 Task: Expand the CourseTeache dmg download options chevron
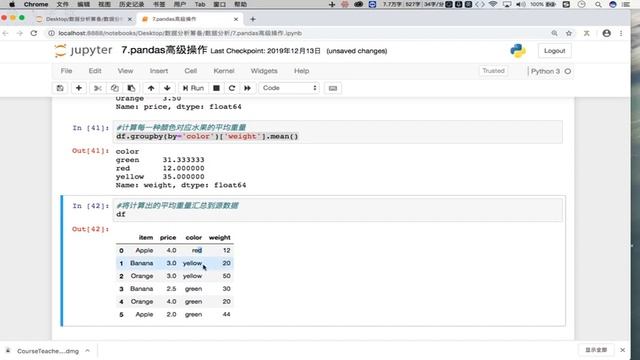coord(87,351)
